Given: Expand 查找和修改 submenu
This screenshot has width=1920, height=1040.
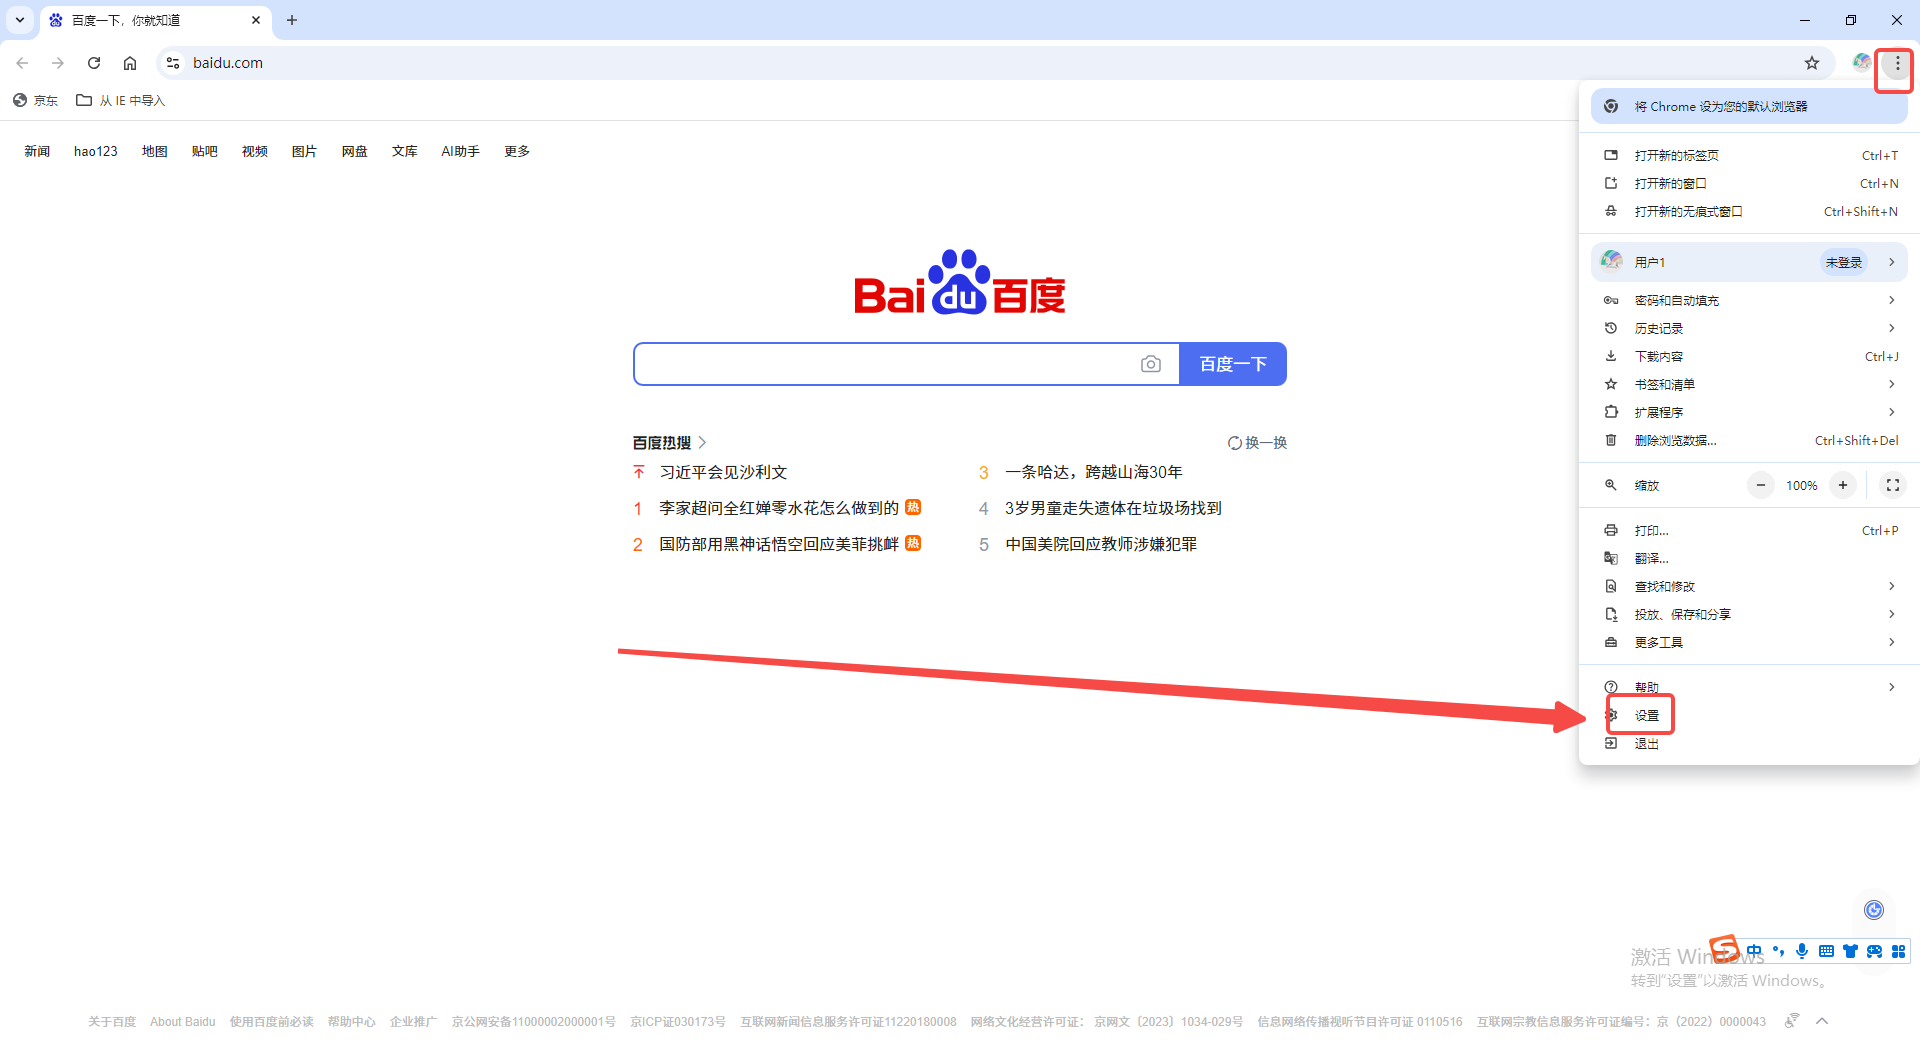Looking at the screenshot, I should click(1749, 586).
